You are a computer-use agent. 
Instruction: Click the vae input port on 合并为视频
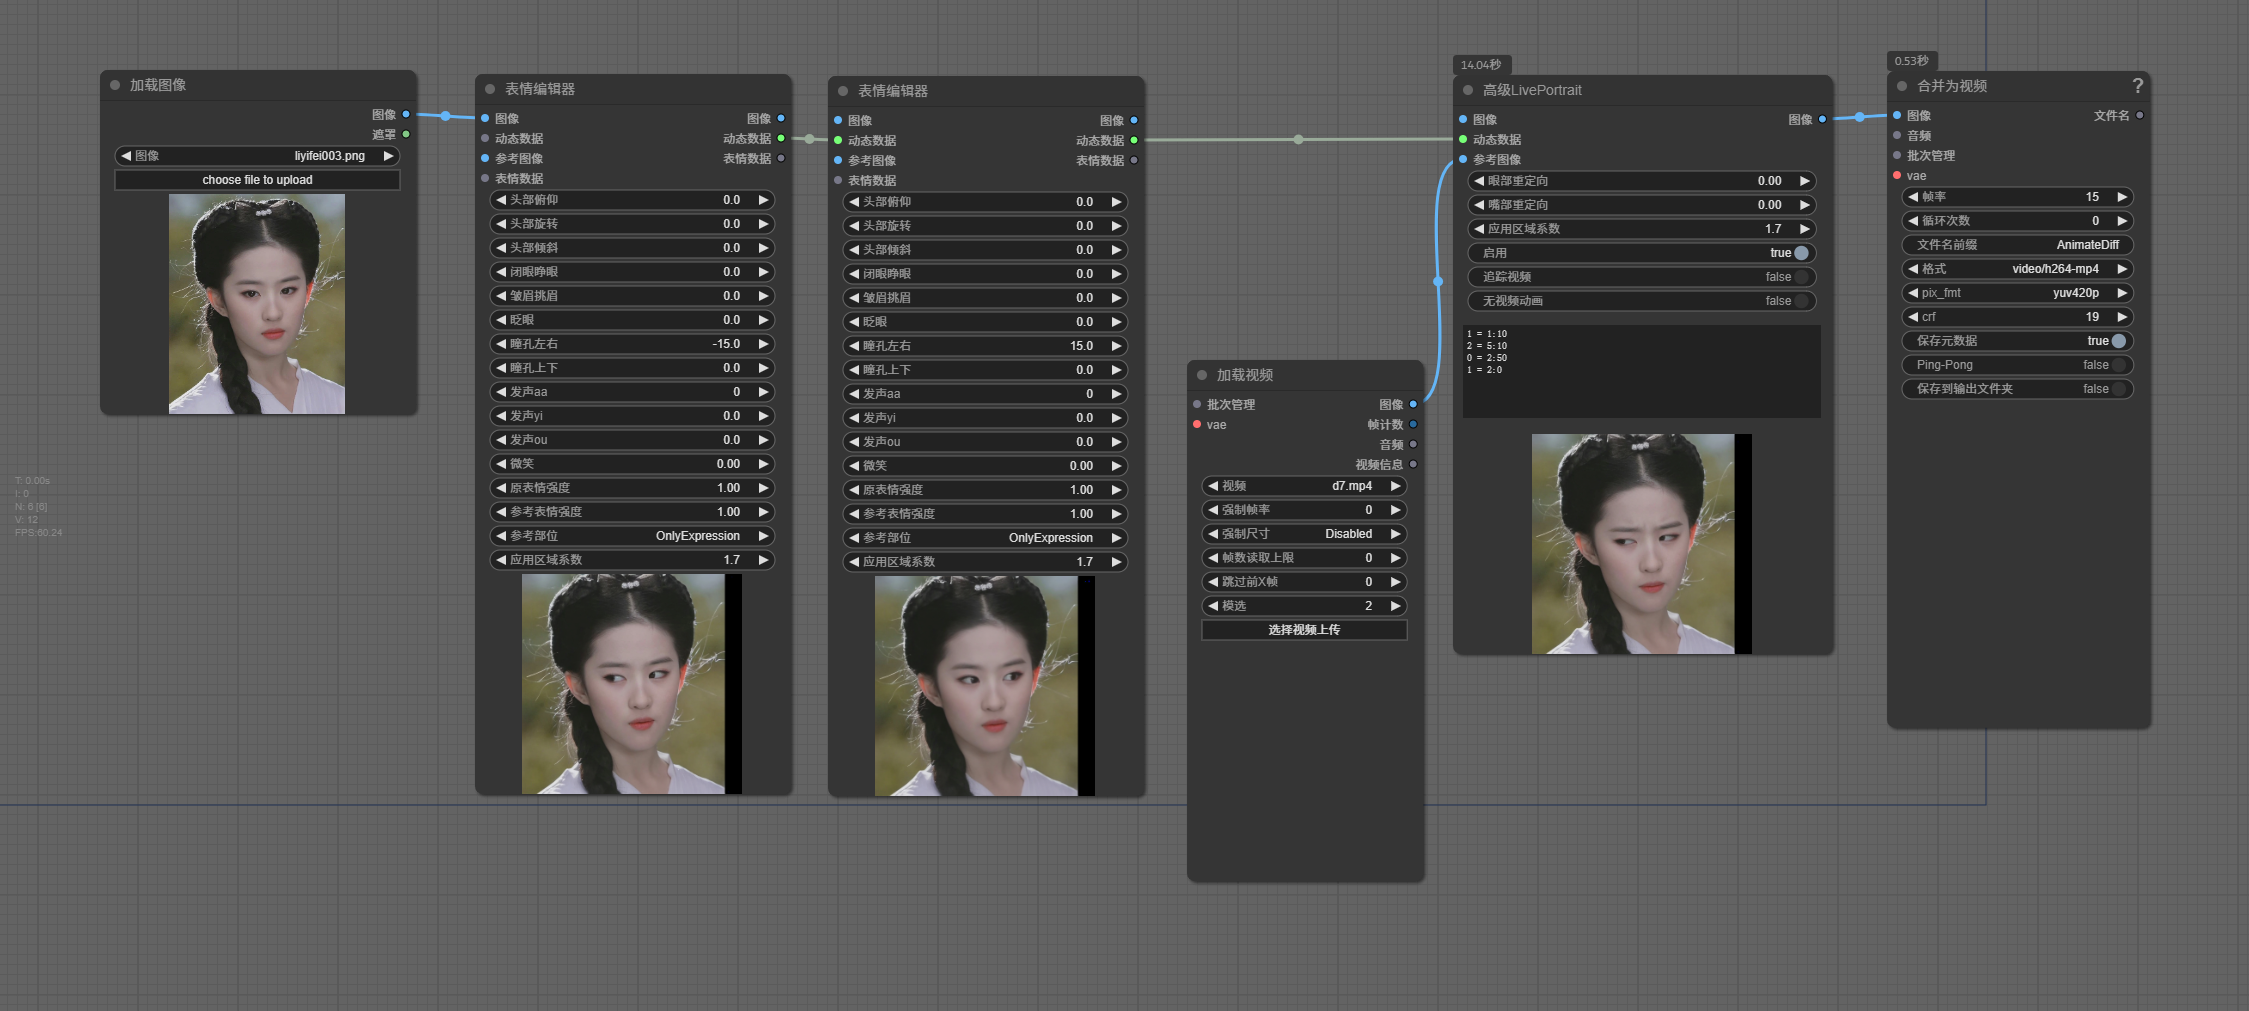click(1897, 176)
